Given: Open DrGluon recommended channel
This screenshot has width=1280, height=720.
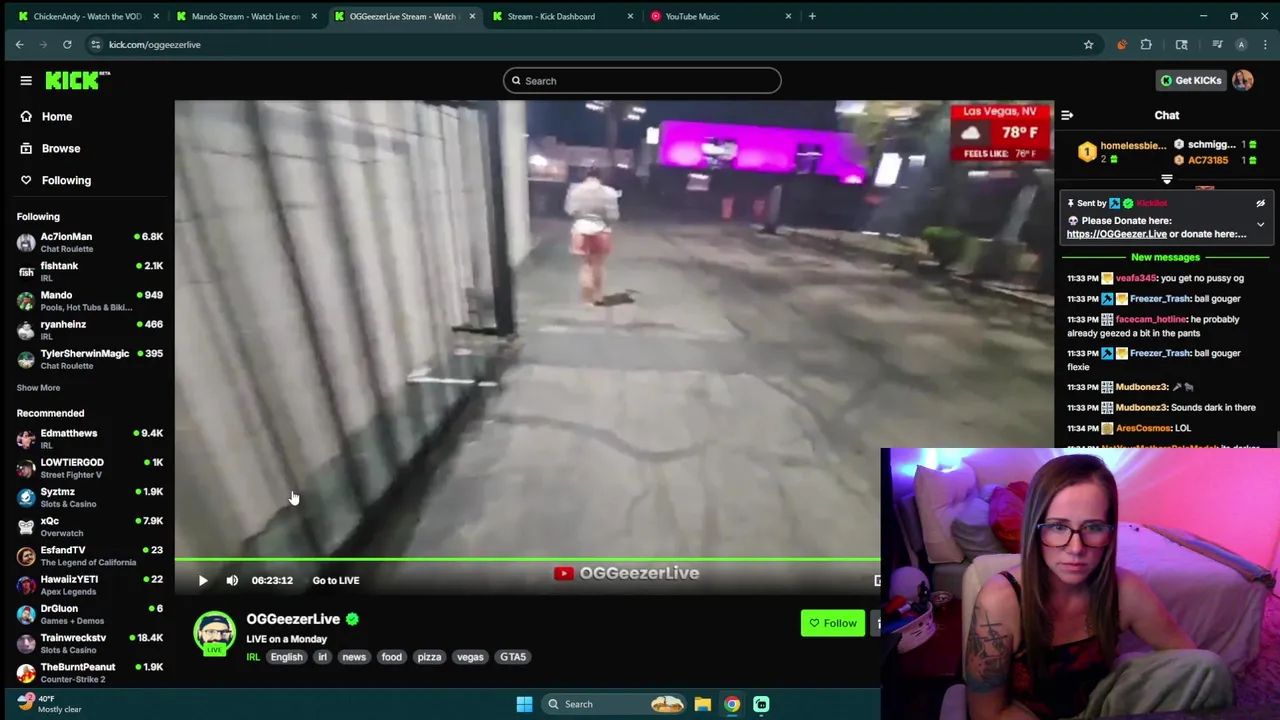Looking at the screenshot, I should [x=90, y=613].
